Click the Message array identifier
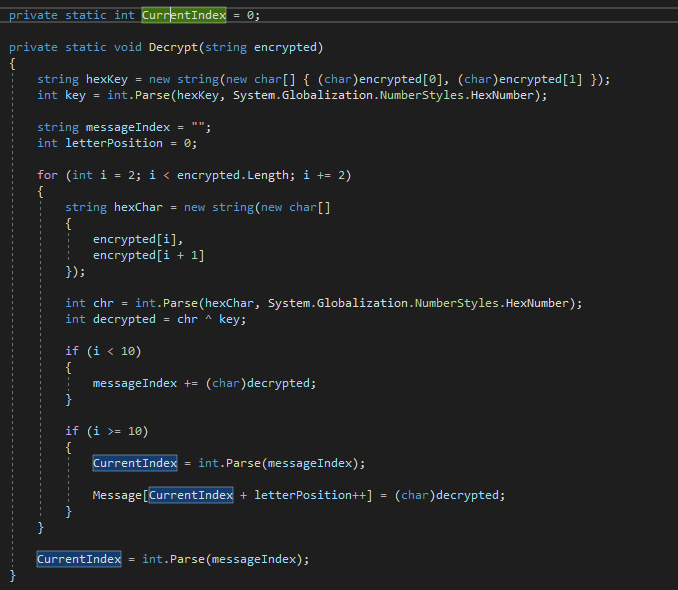 click(x=117, y=495)
